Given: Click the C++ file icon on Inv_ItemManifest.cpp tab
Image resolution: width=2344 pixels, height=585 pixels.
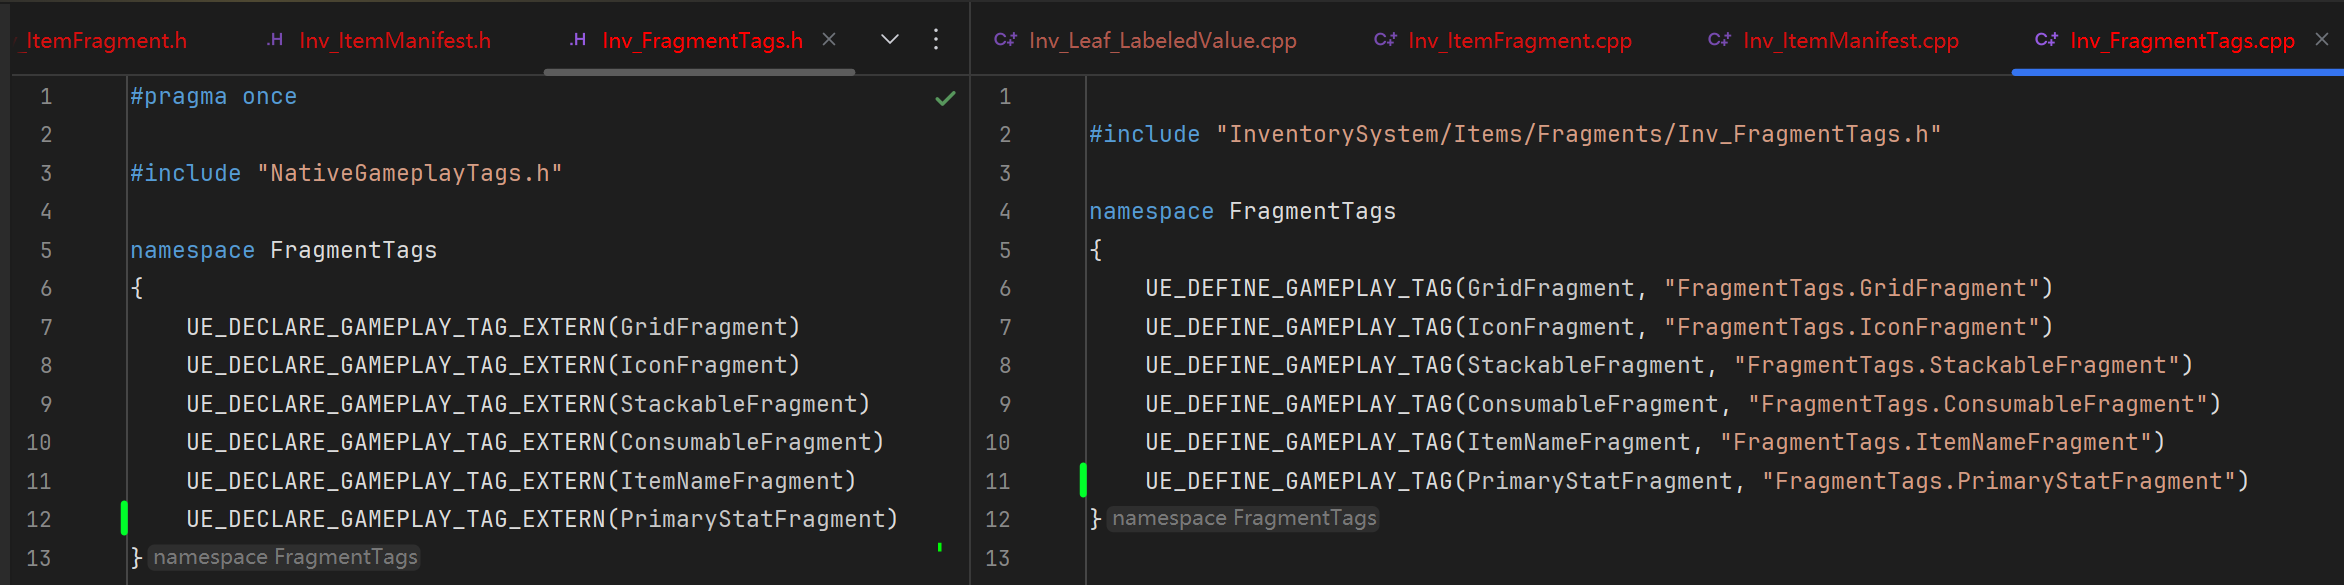Looking at the screenshot, I should tap(1719, 40).
